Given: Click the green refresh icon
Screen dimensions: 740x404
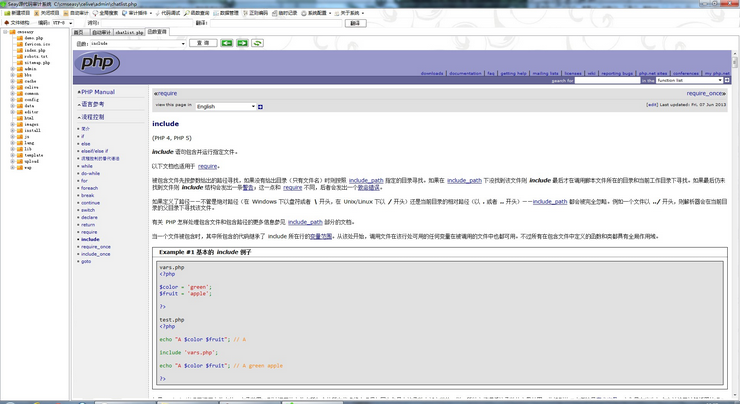Looking at the screenshot, I should [x=257, y=43].
